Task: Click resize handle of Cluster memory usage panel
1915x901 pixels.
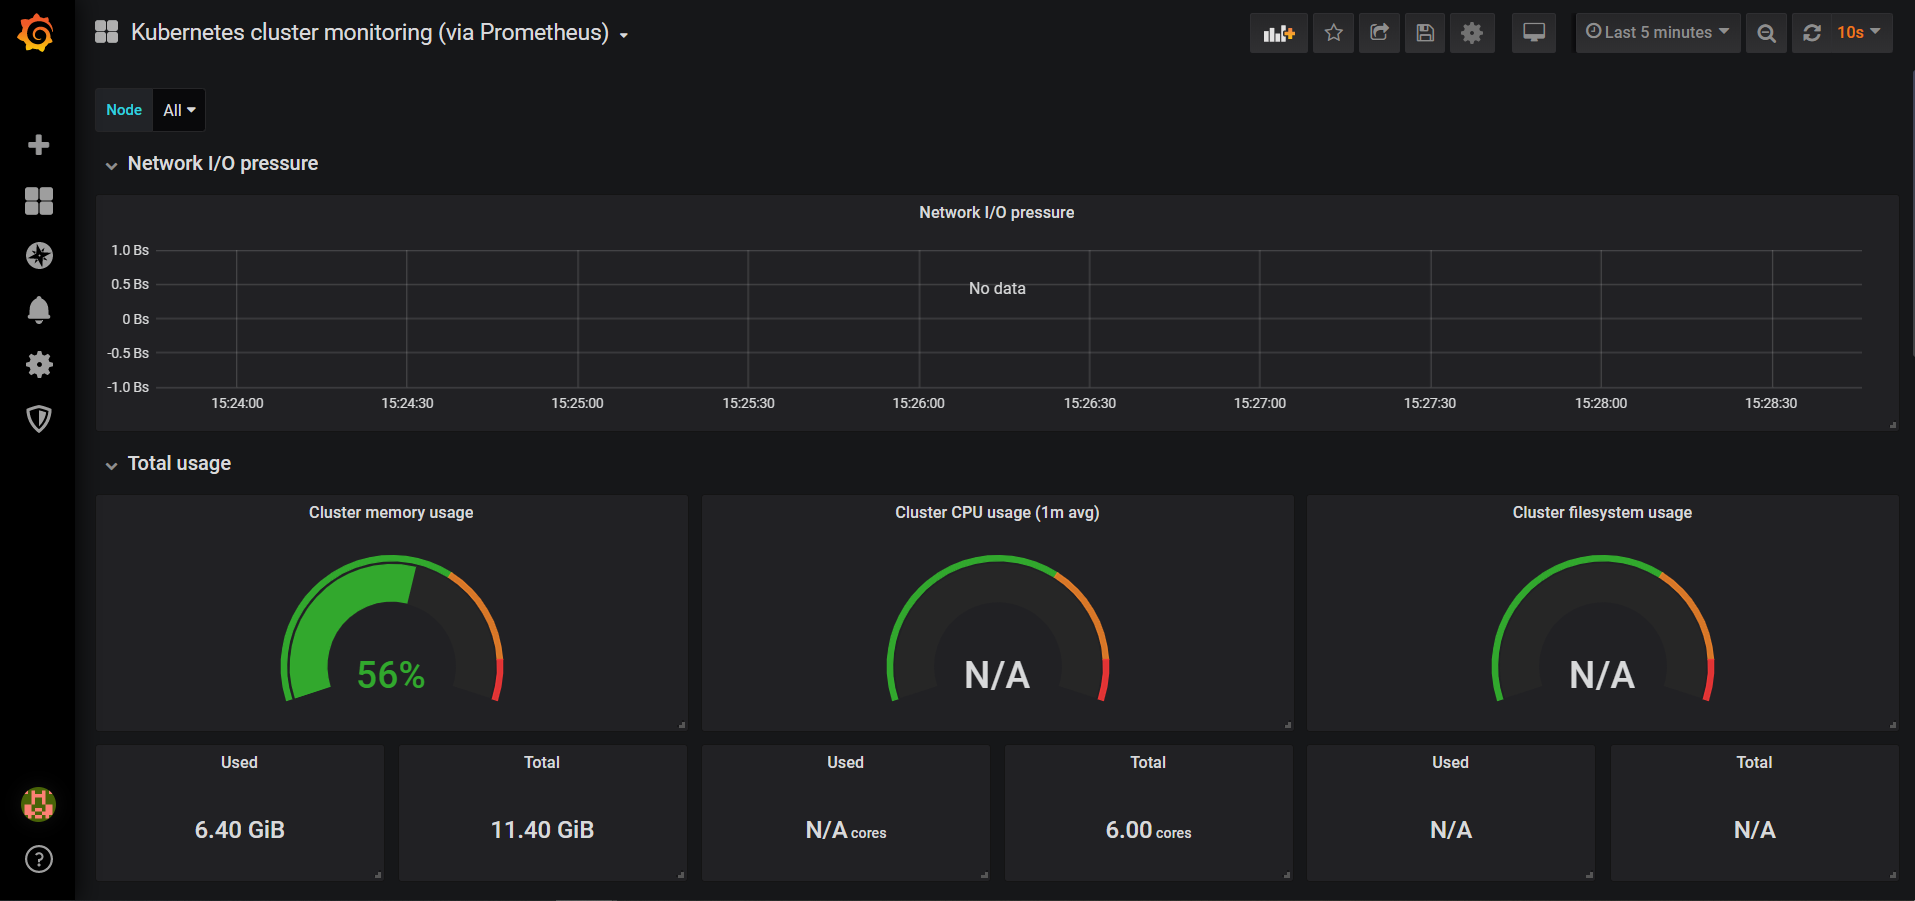Action: [682, 725]
